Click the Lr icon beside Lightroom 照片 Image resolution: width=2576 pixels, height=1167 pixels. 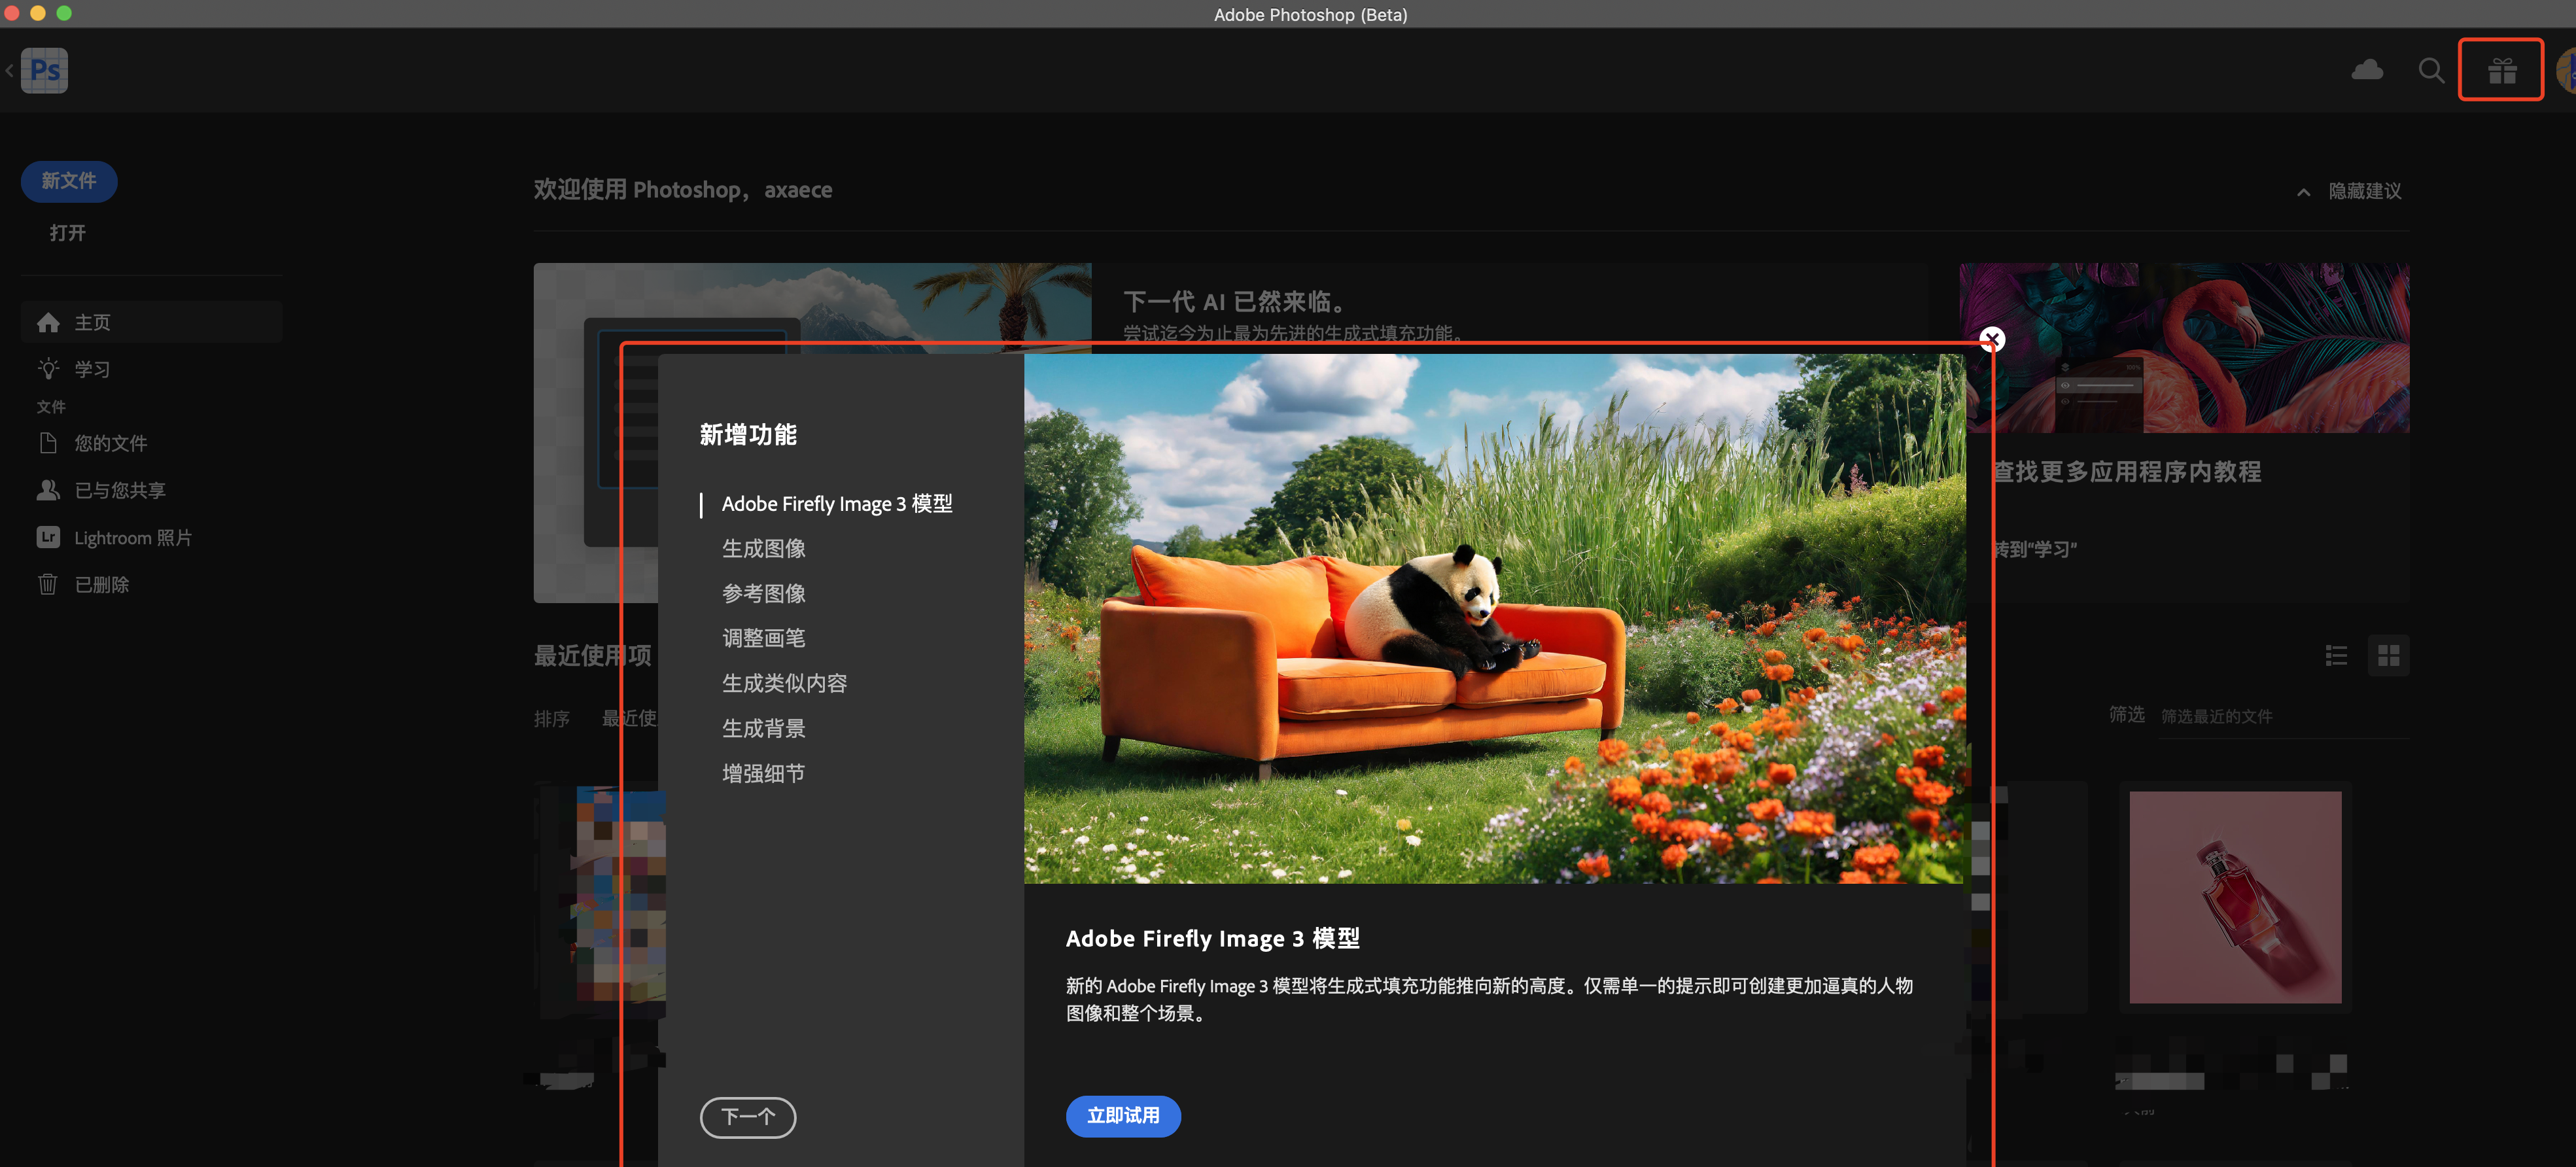point(48,537)
